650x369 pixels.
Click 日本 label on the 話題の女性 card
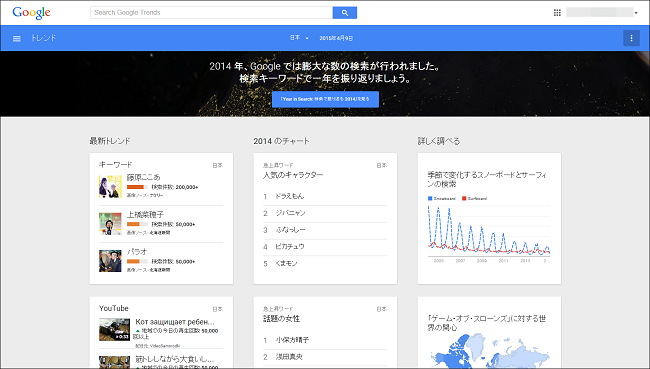coord(381,309)
